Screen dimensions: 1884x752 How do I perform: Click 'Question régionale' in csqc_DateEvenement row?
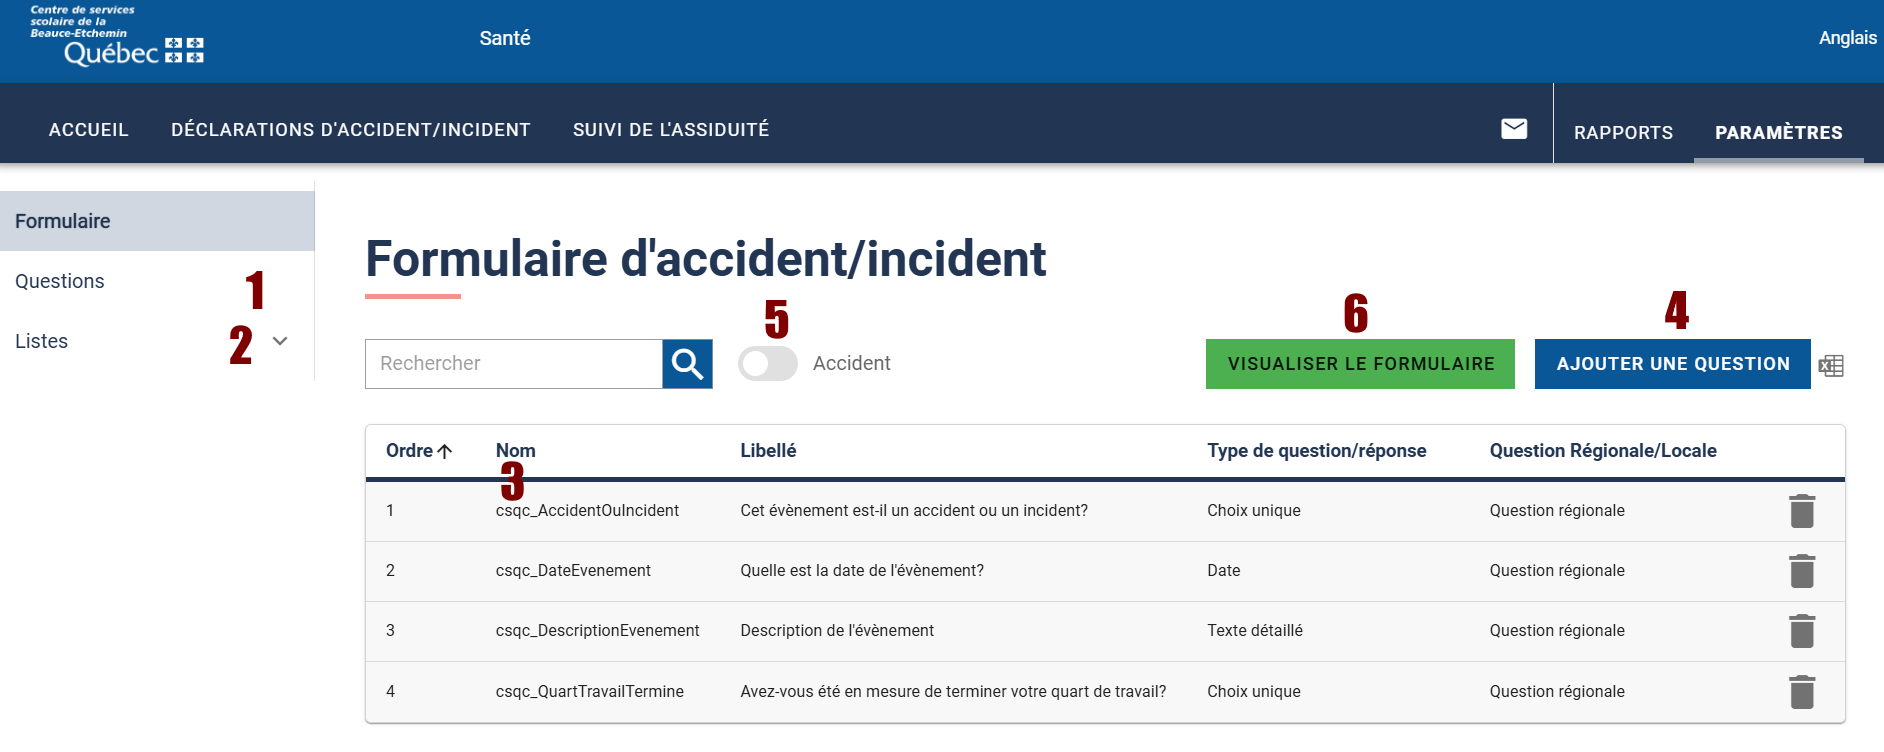coord(1557,571)
